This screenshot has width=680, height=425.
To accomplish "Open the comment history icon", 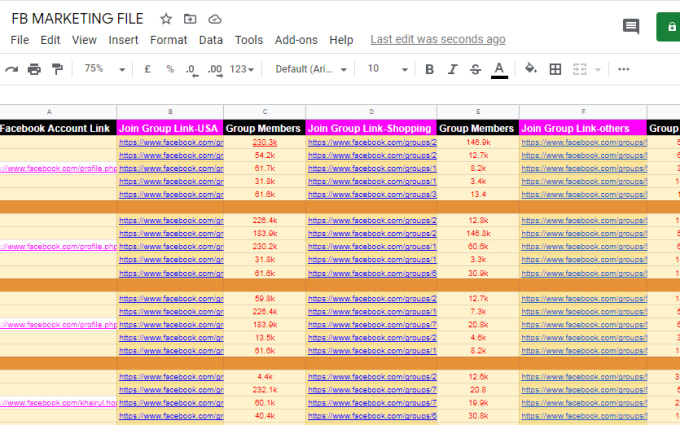I will click(x=631, y=26).
